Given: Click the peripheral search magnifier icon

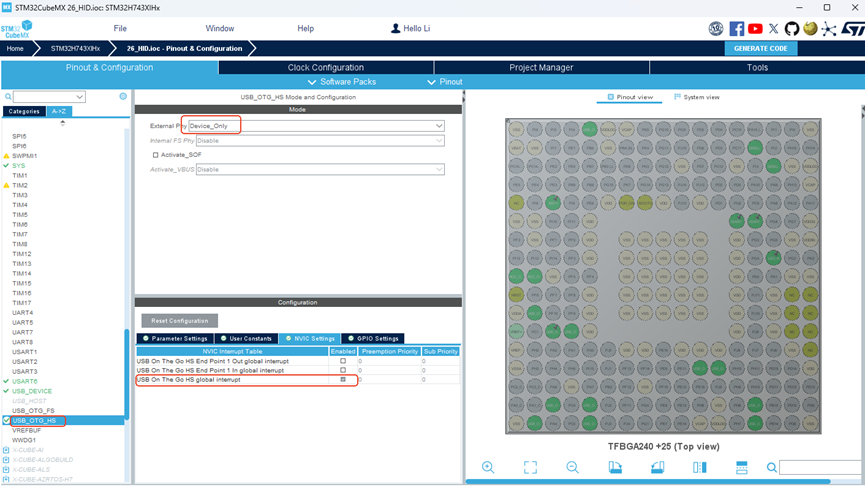Looking at the screenshot, I should 8,97.
